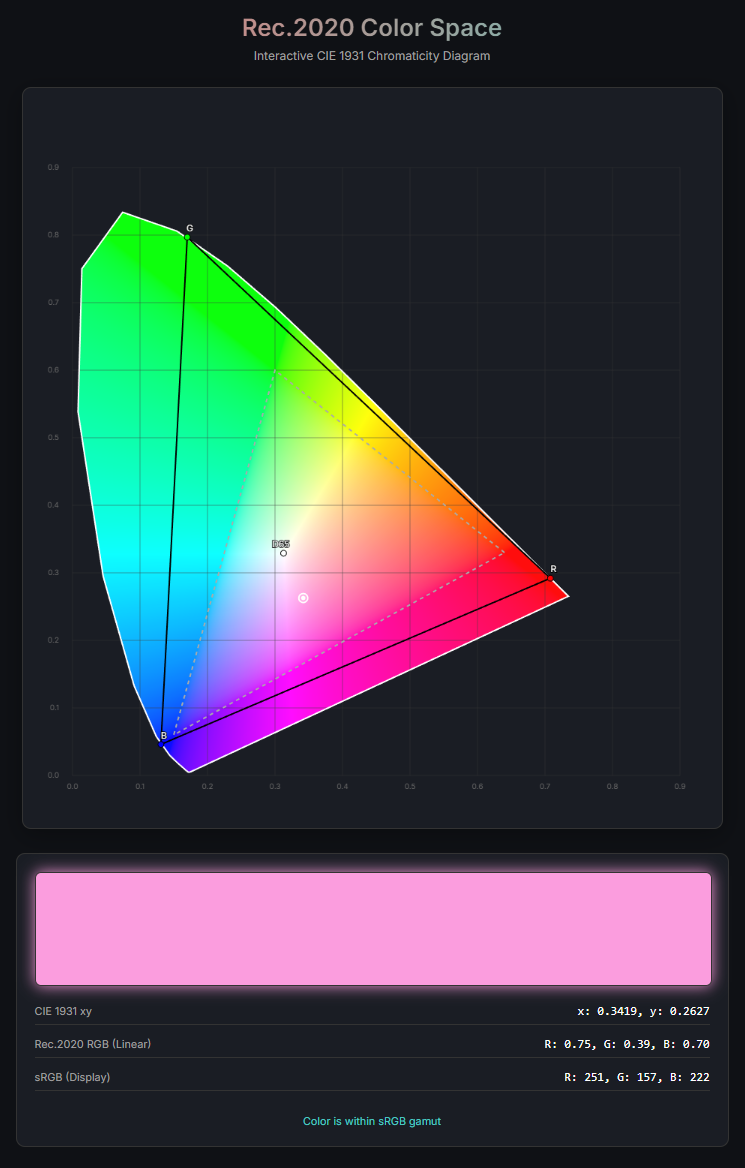Screen dimensions: 745x1168
Task: Click the pink color preview swatch
Action: click(373, 929)
